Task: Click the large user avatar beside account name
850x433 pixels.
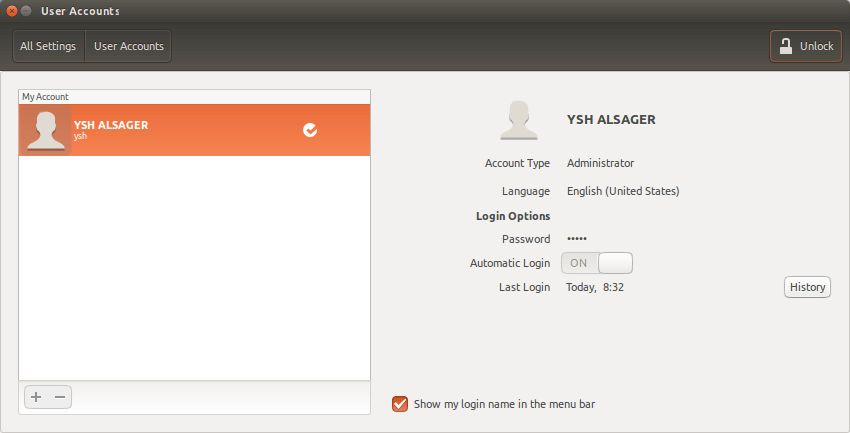Action: (x=519, y=120)
